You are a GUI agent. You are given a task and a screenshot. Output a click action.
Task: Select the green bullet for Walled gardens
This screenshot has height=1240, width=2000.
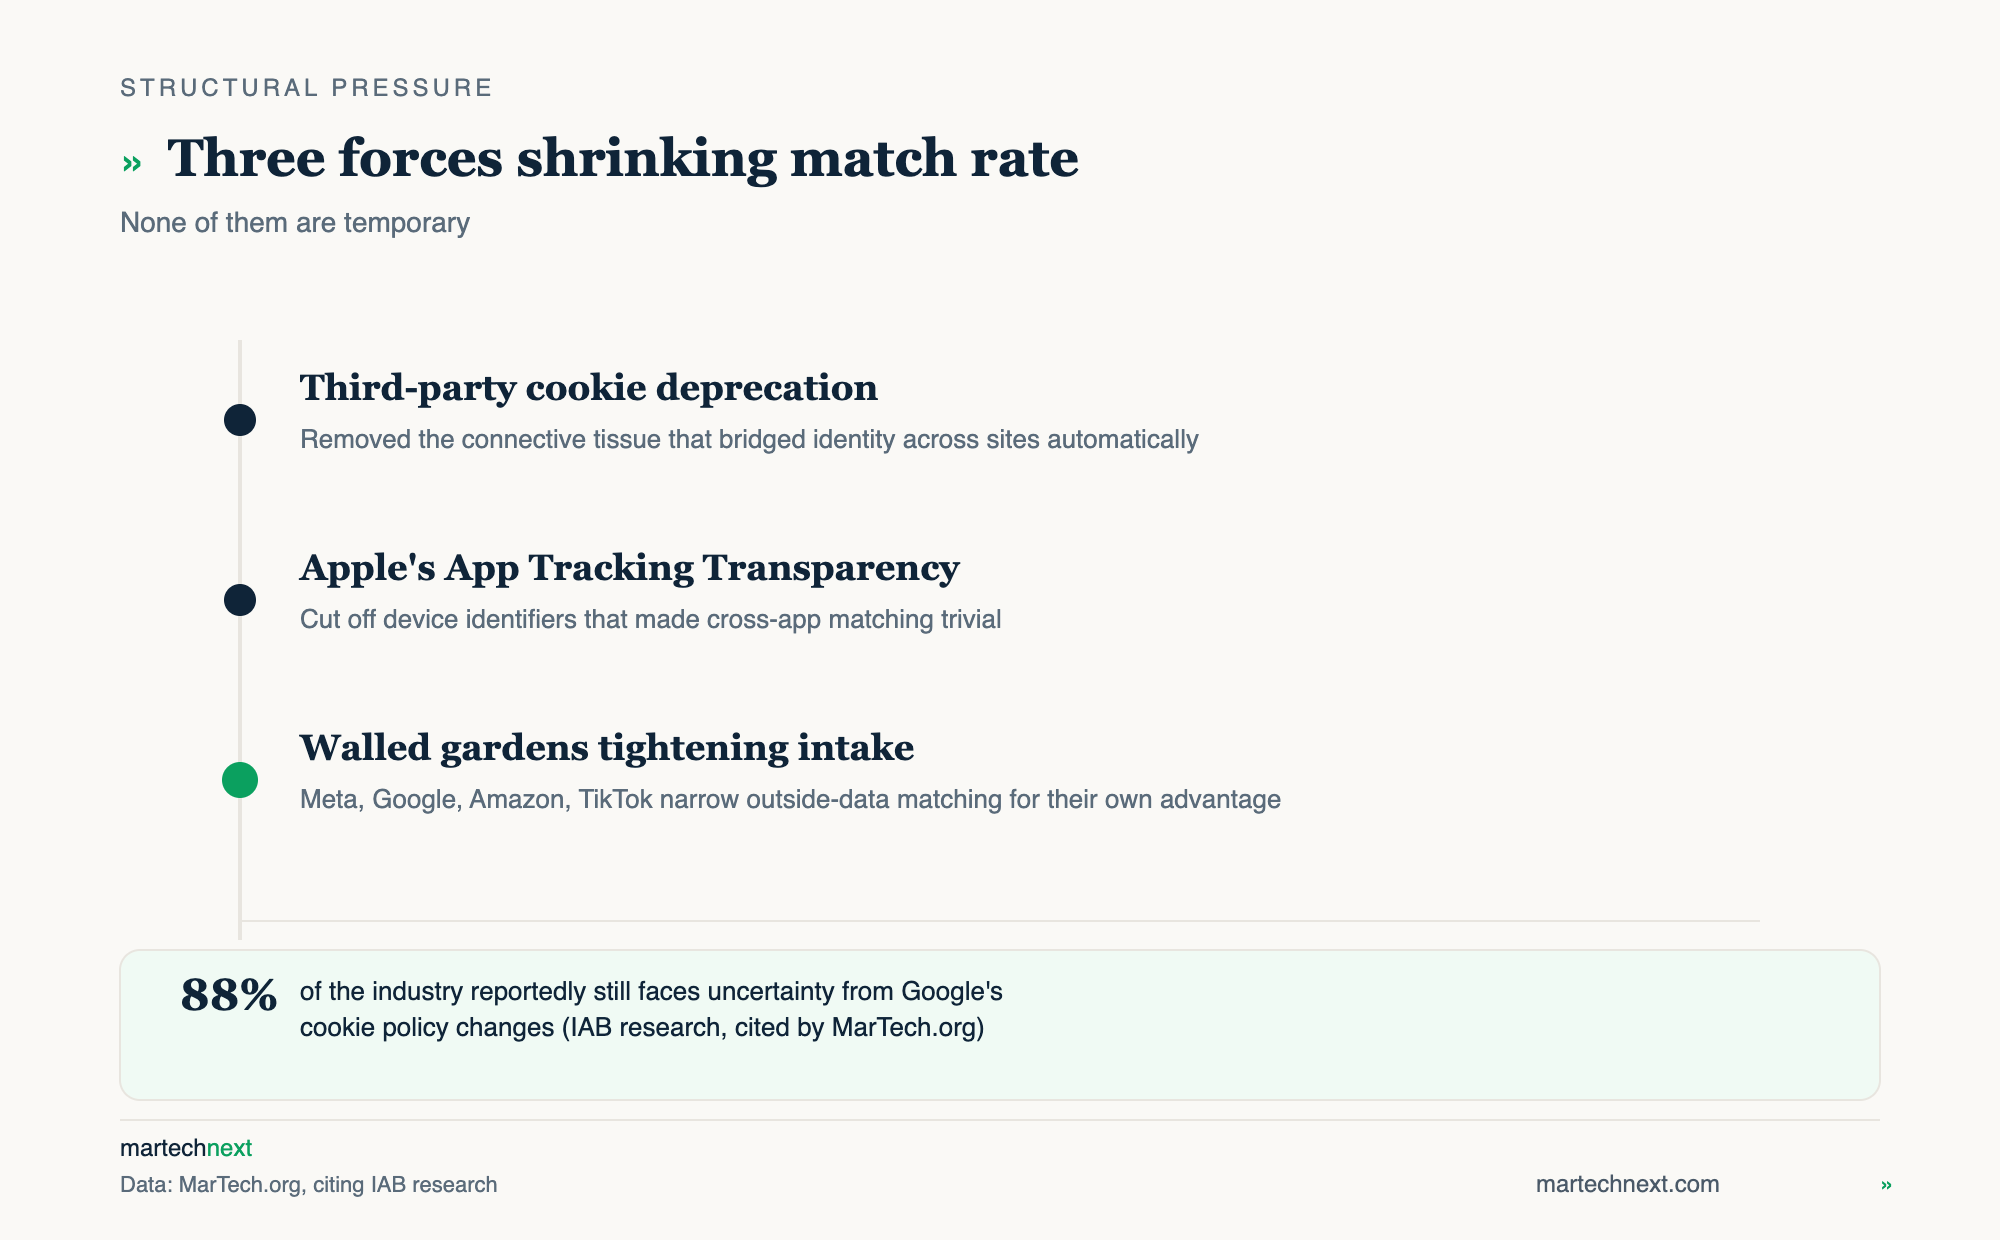coord(240,780)
